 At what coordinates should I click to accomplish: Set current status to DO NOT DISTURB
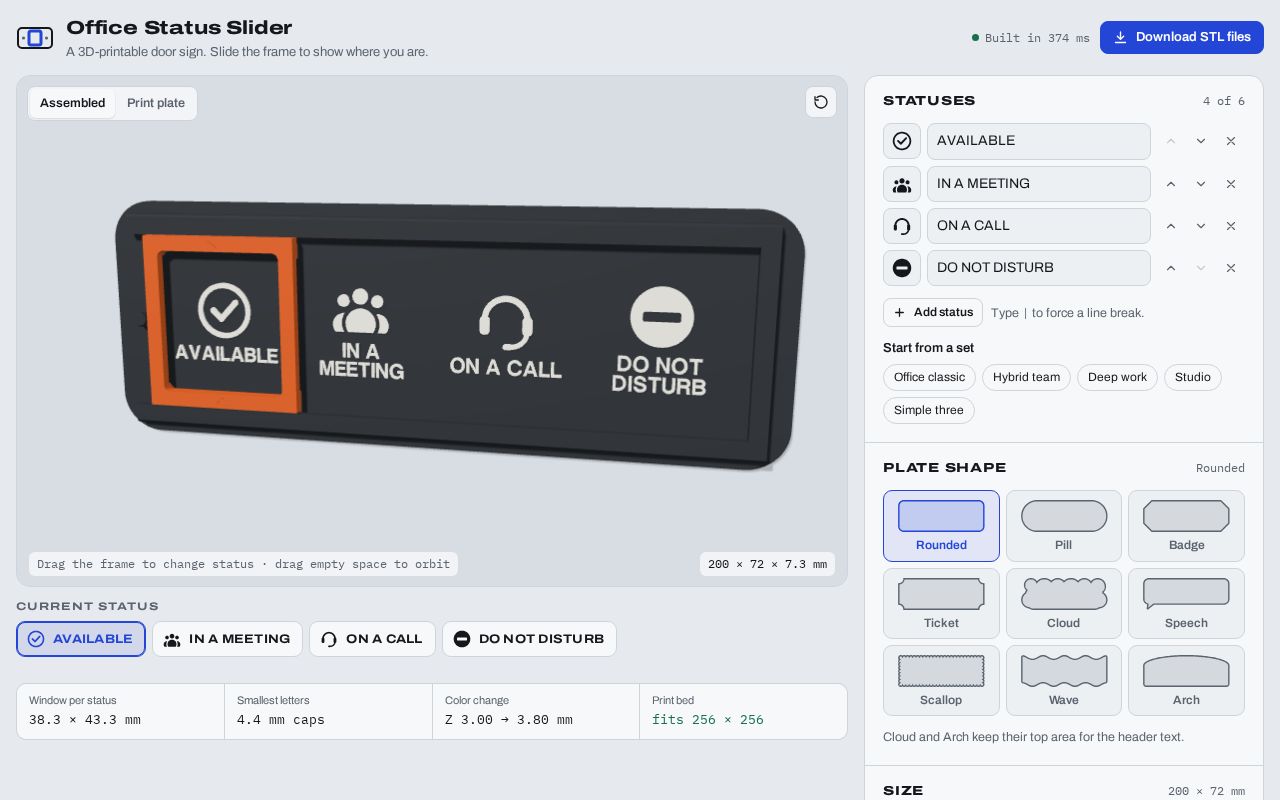pyautogui.click(x=529, y=639)
